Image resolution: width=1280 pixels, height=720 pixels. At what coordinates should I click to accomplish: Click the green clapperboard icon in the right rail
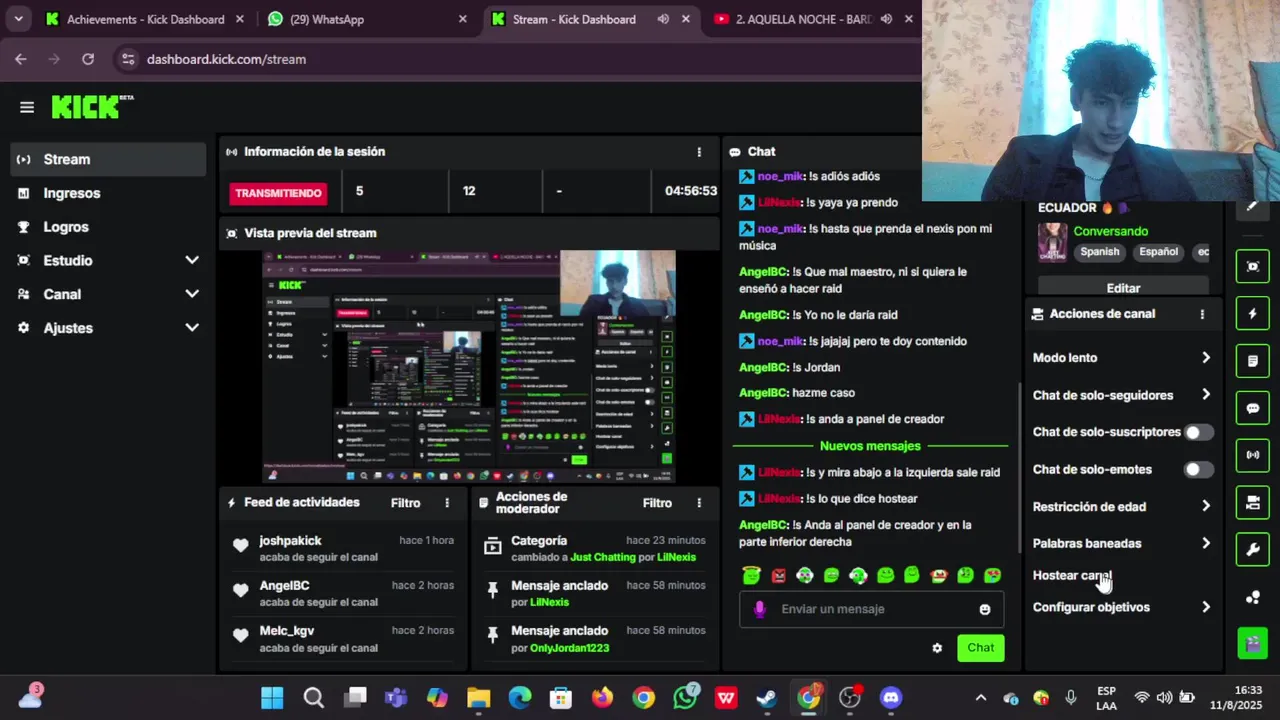(x=1252, y=642)
